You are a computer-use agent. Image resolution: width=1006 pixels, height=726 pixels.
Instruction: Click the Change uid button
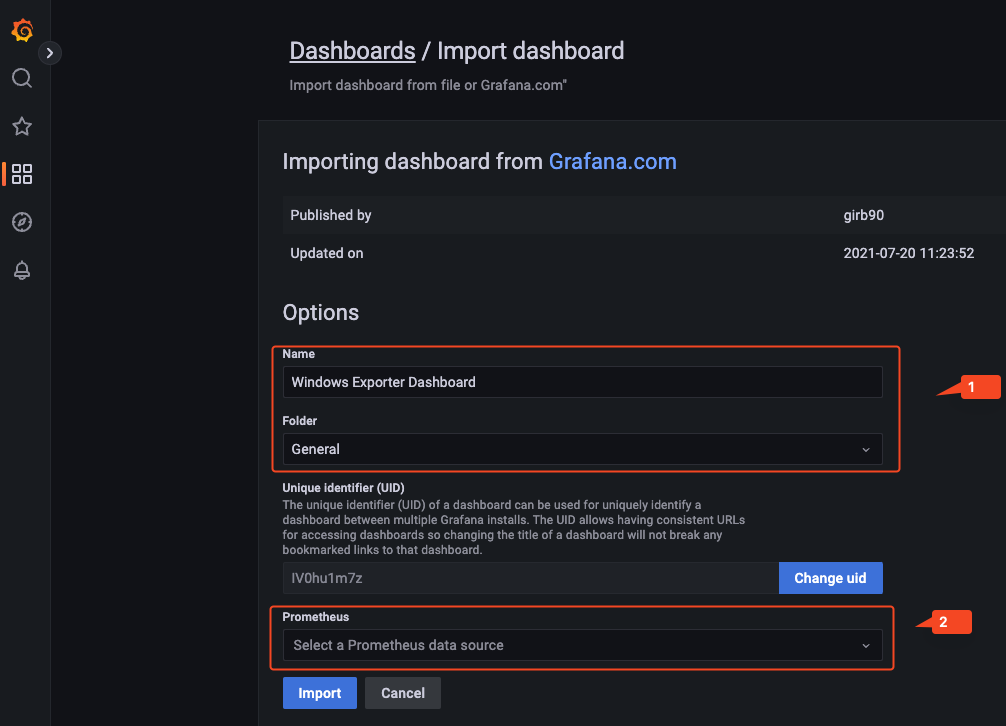click(830, 578)
